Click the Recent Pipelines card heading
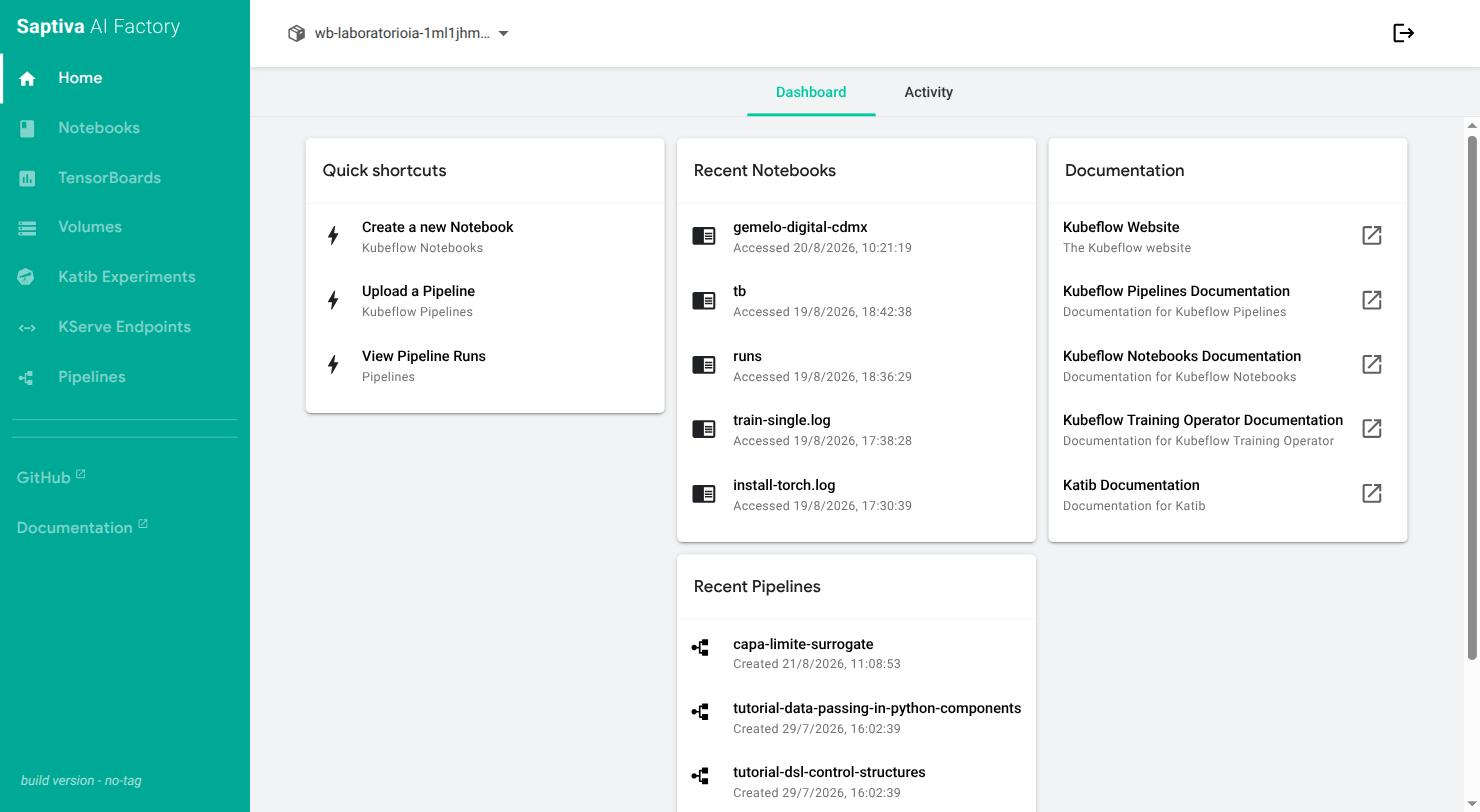 tap(757, 586)
